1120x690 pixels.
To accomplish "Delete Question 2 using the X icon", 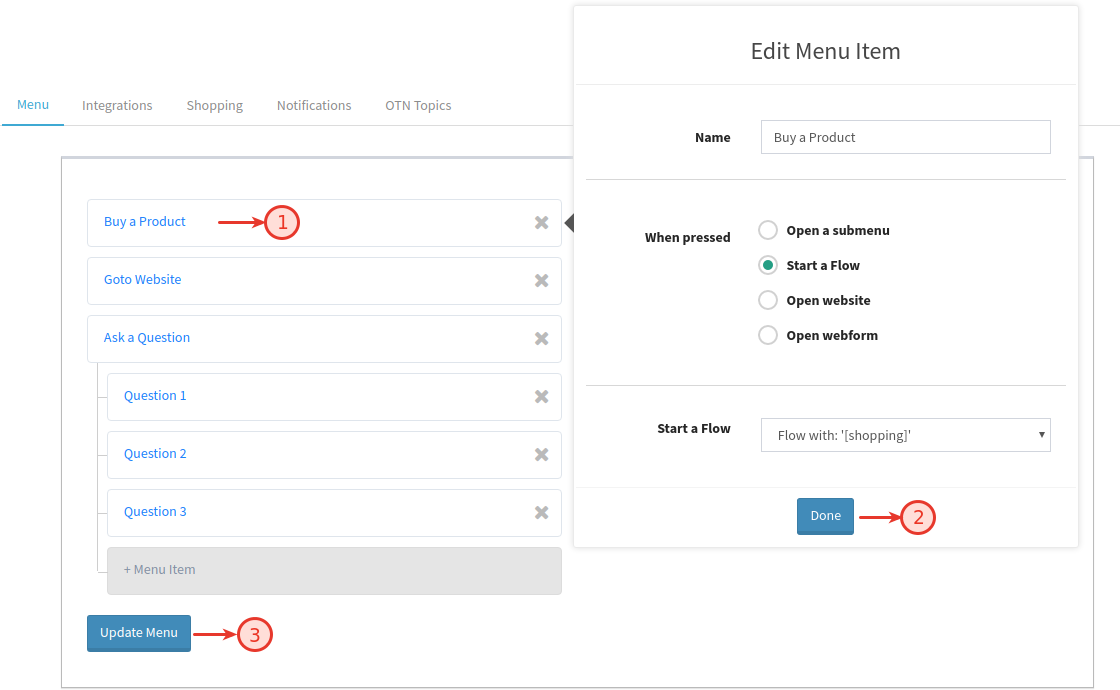I will [541, 454].
